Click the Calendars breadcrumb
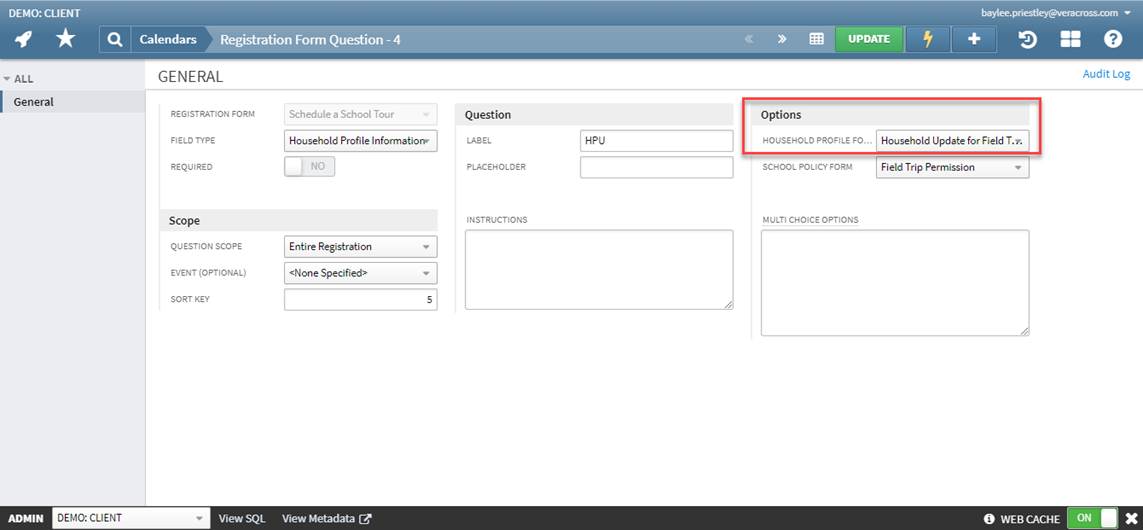The height and width of the screenshot is (530, 1143). [168, 39]
